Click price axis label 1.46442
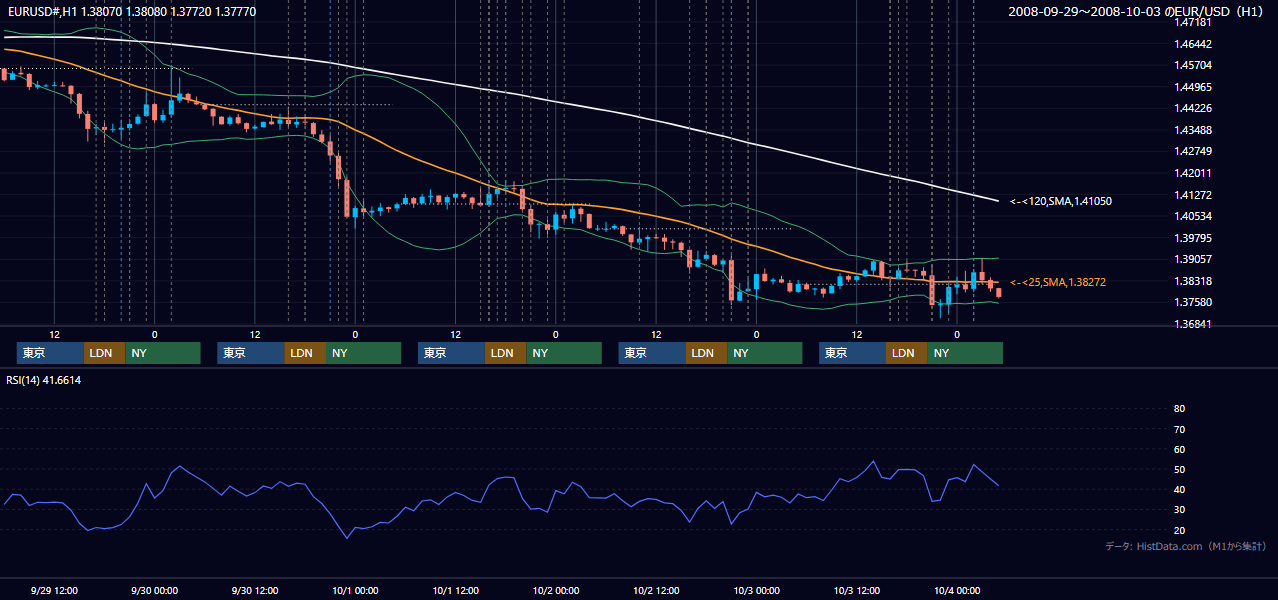Image resolution: width=1278 pixels, height=600 pixels. point(1193,44)
